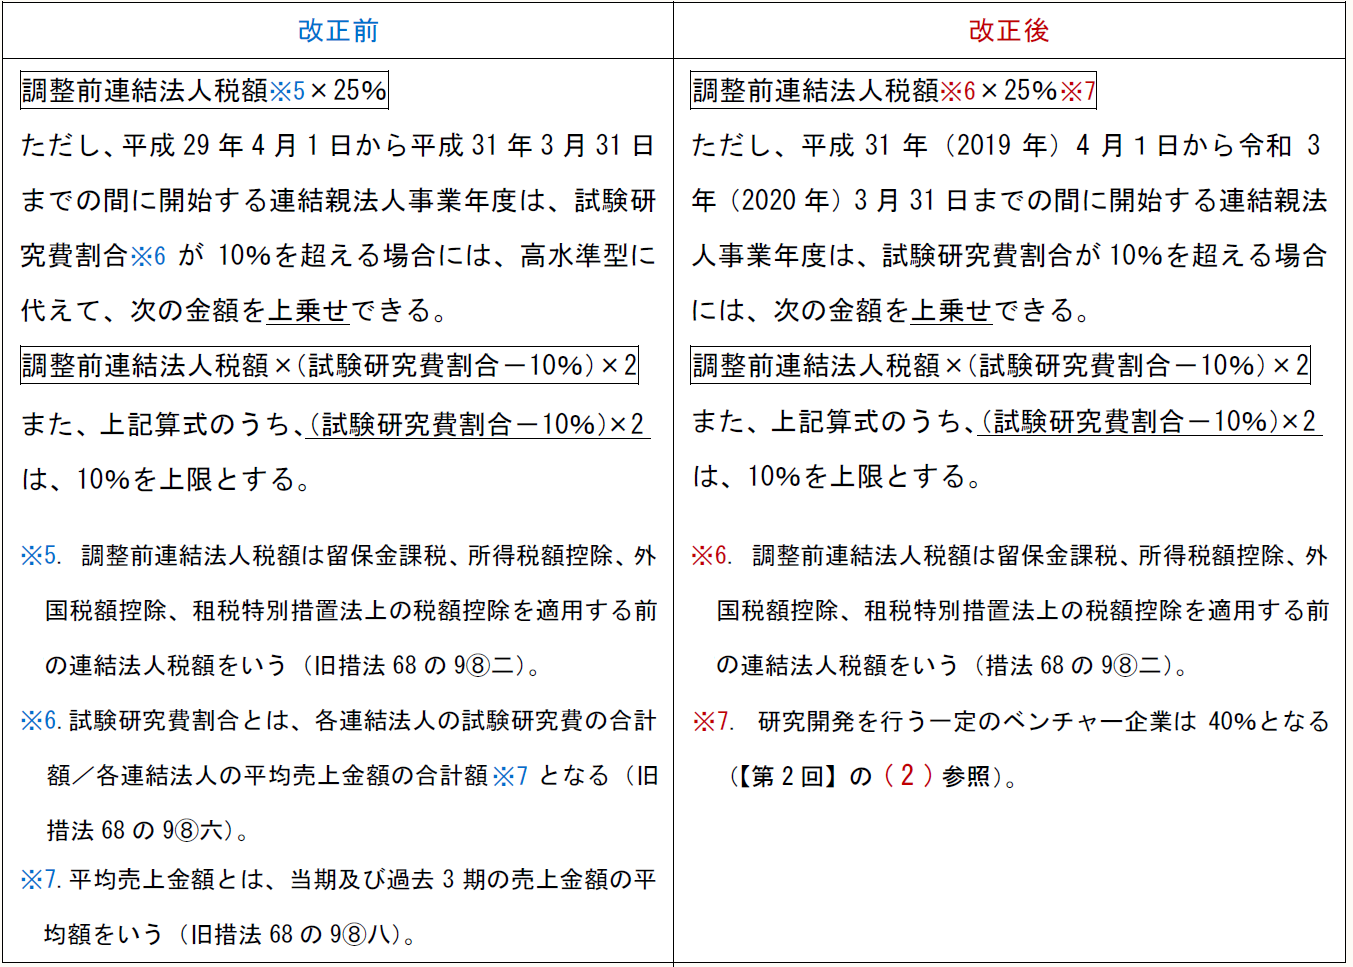Click blue ※6 marker after 試験研究費割合
This screenshot has height=967, width=1353.
(x=148, y=256)
